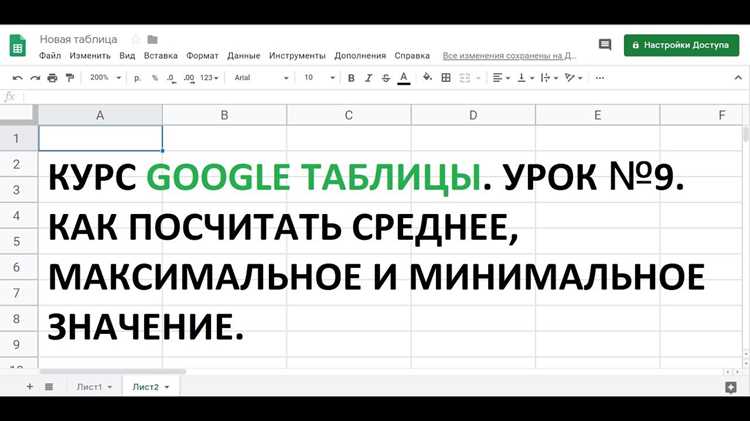Viewport: 750px width, 421px height.
Task: Select column D header
Action: click(473, 115)
